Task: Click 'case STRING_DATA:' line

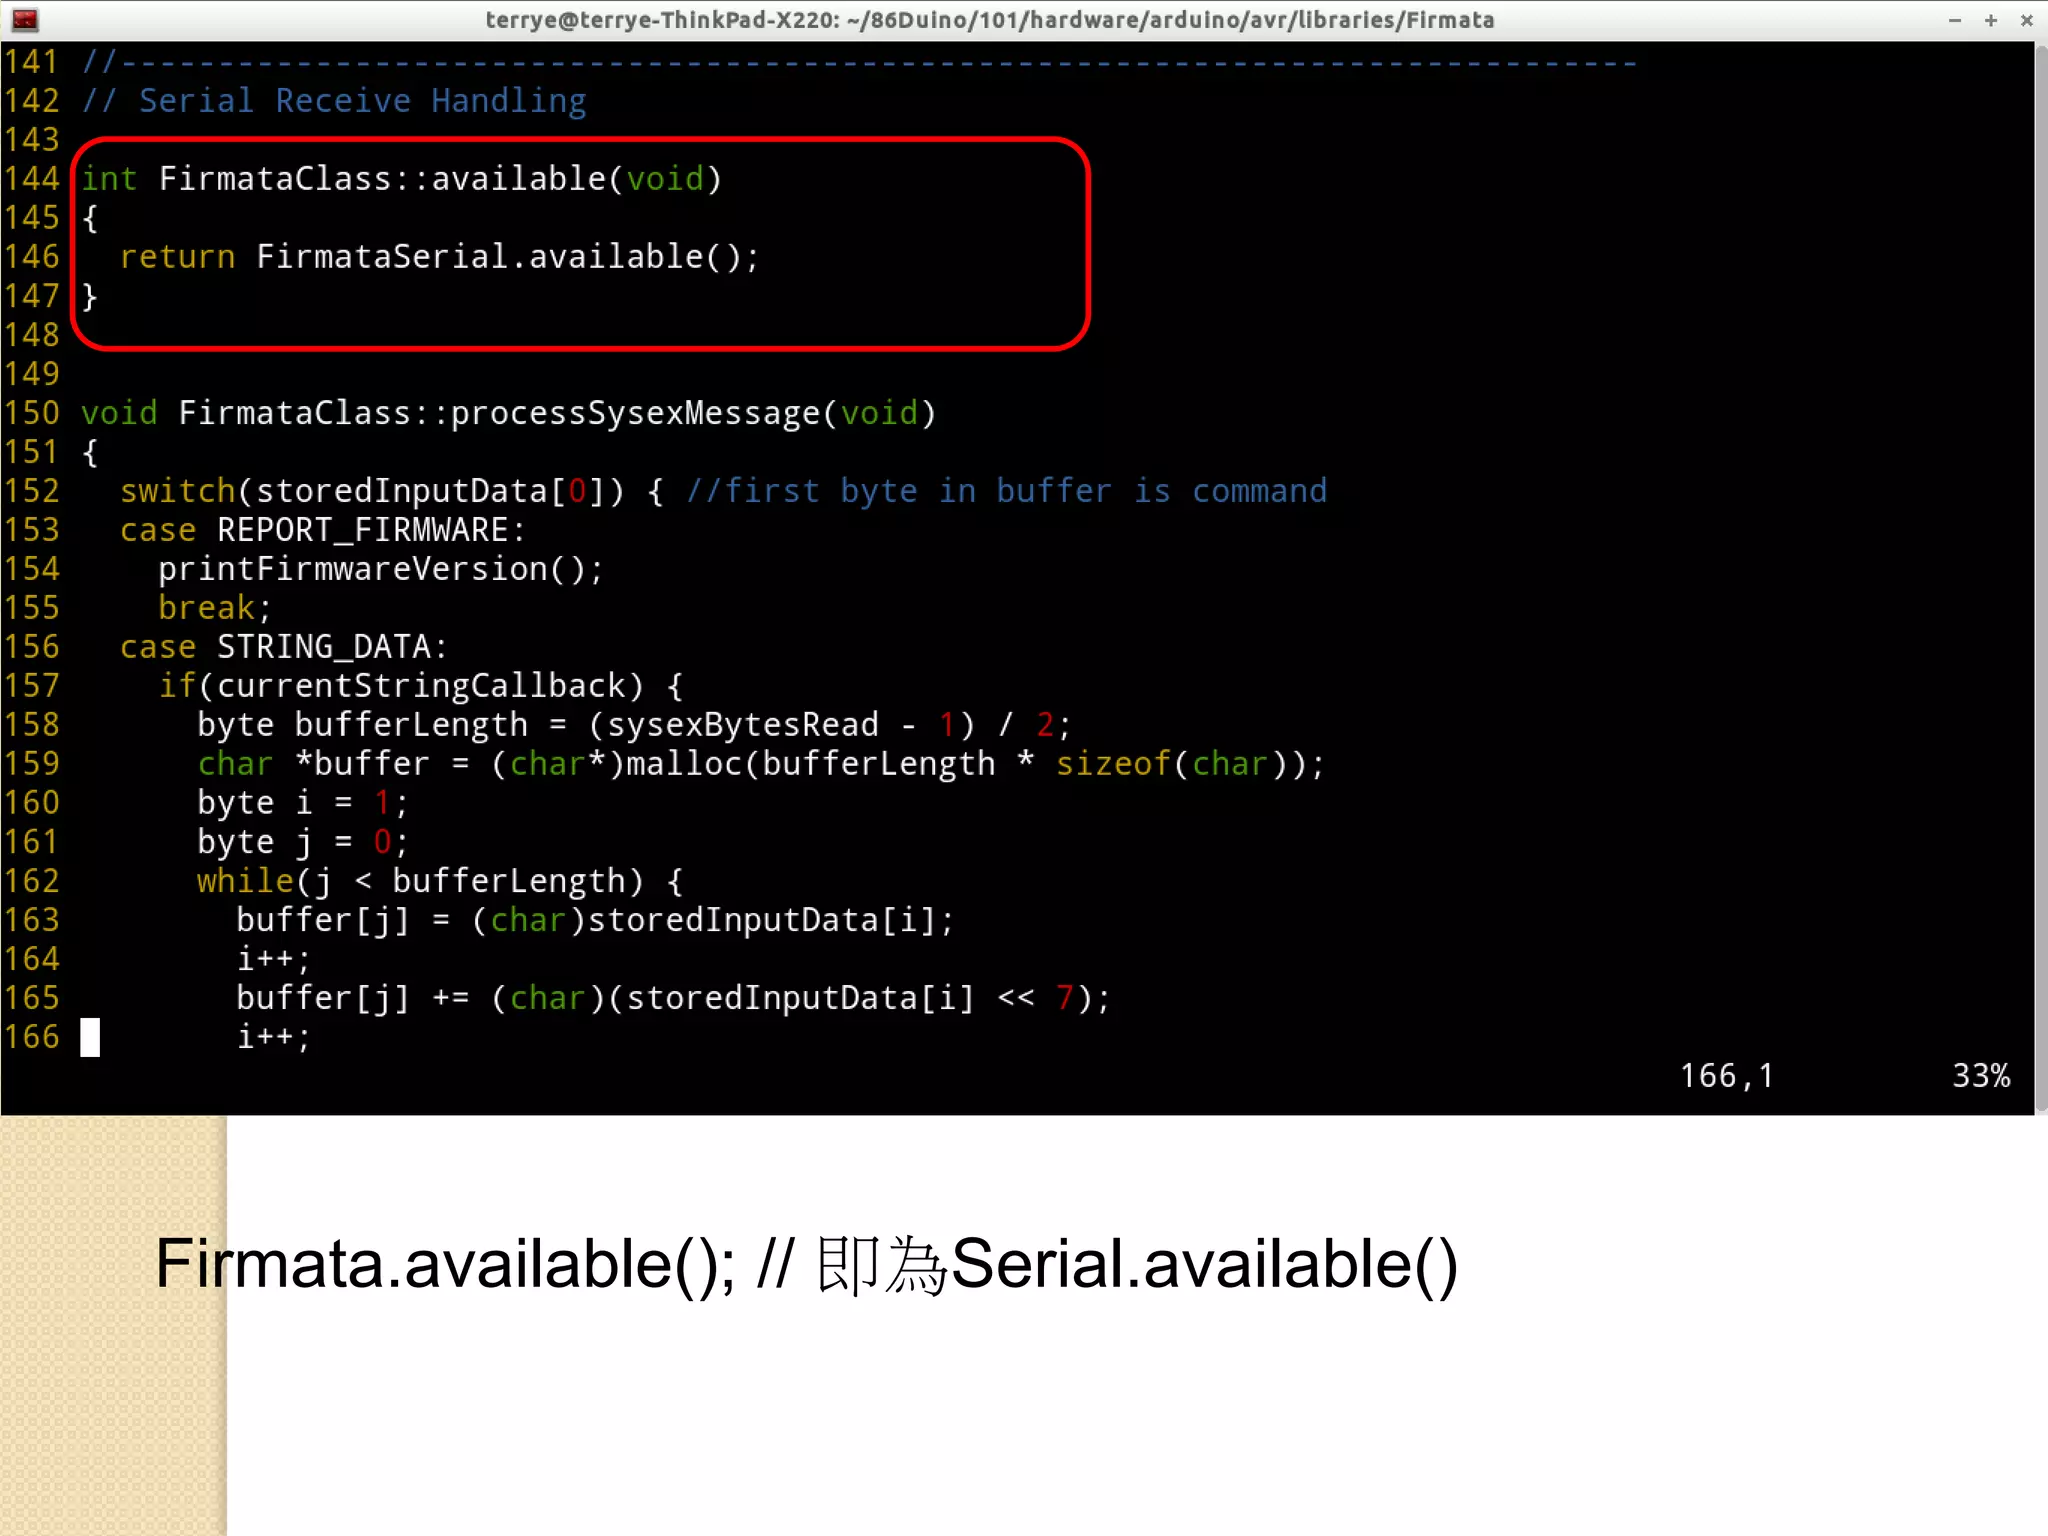Action: 283,647
